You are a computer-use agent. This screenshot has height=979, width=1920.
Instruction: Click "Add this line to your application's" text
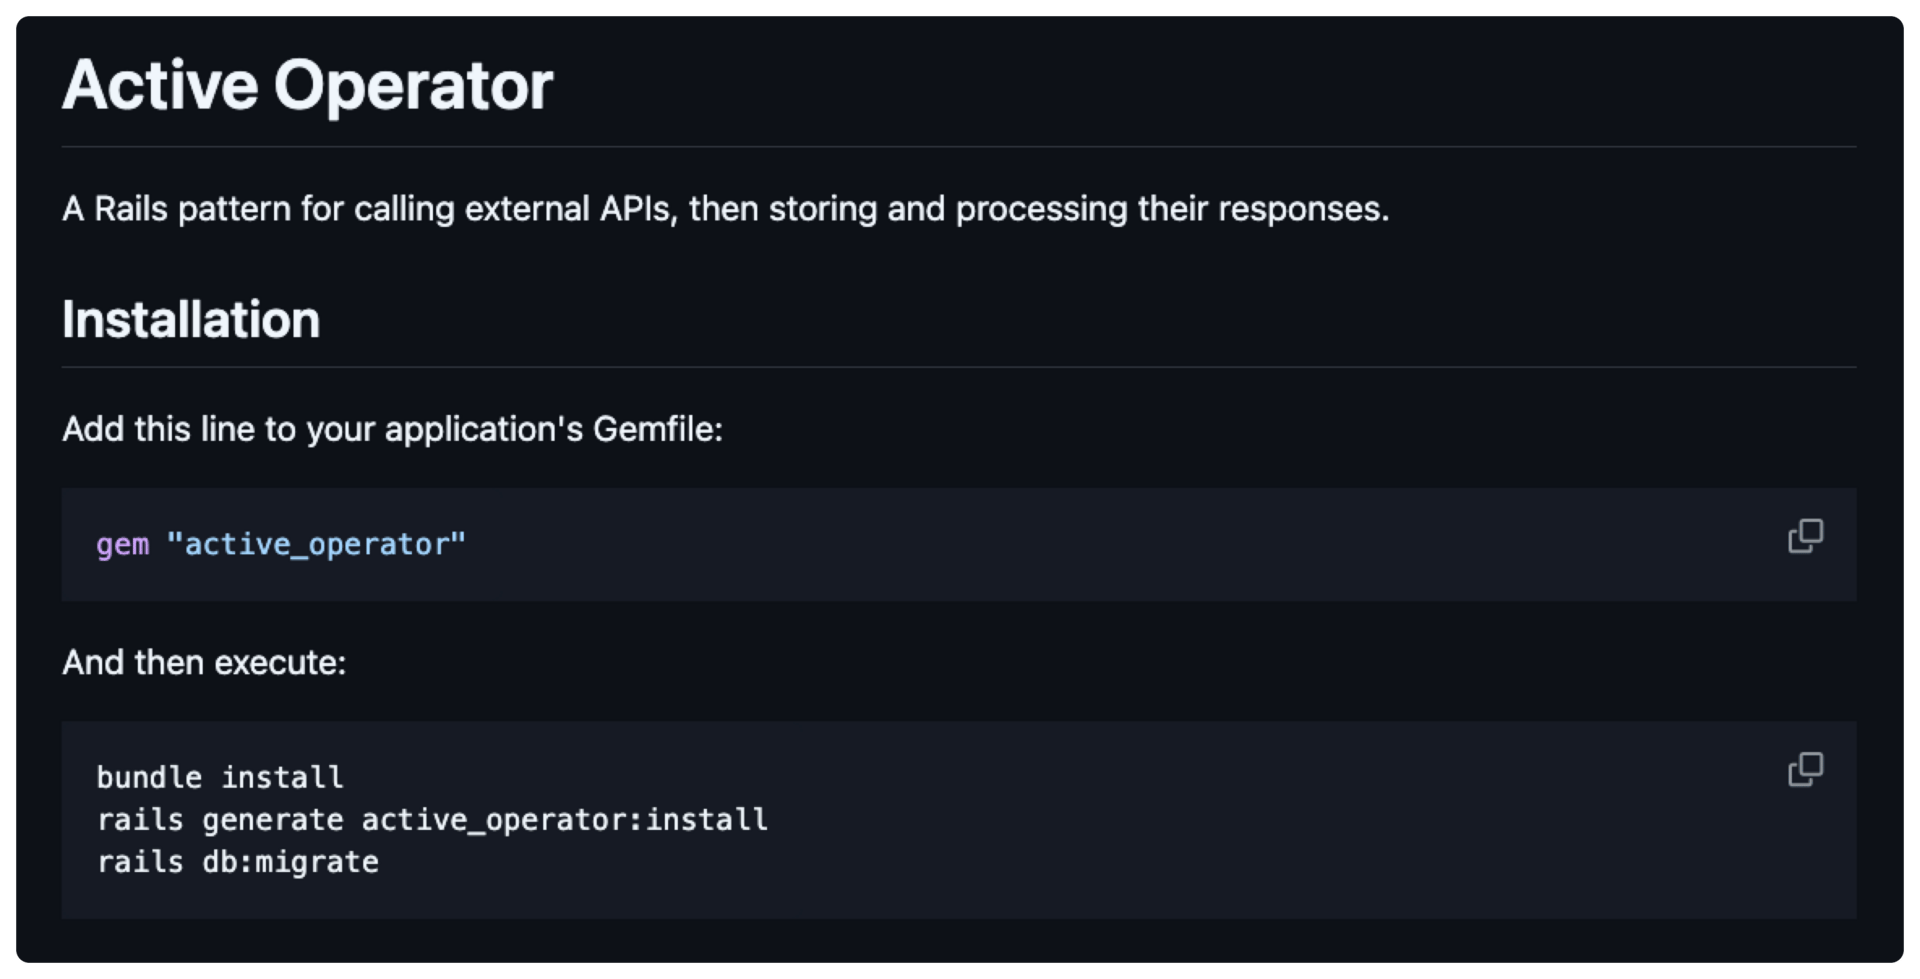322,430
